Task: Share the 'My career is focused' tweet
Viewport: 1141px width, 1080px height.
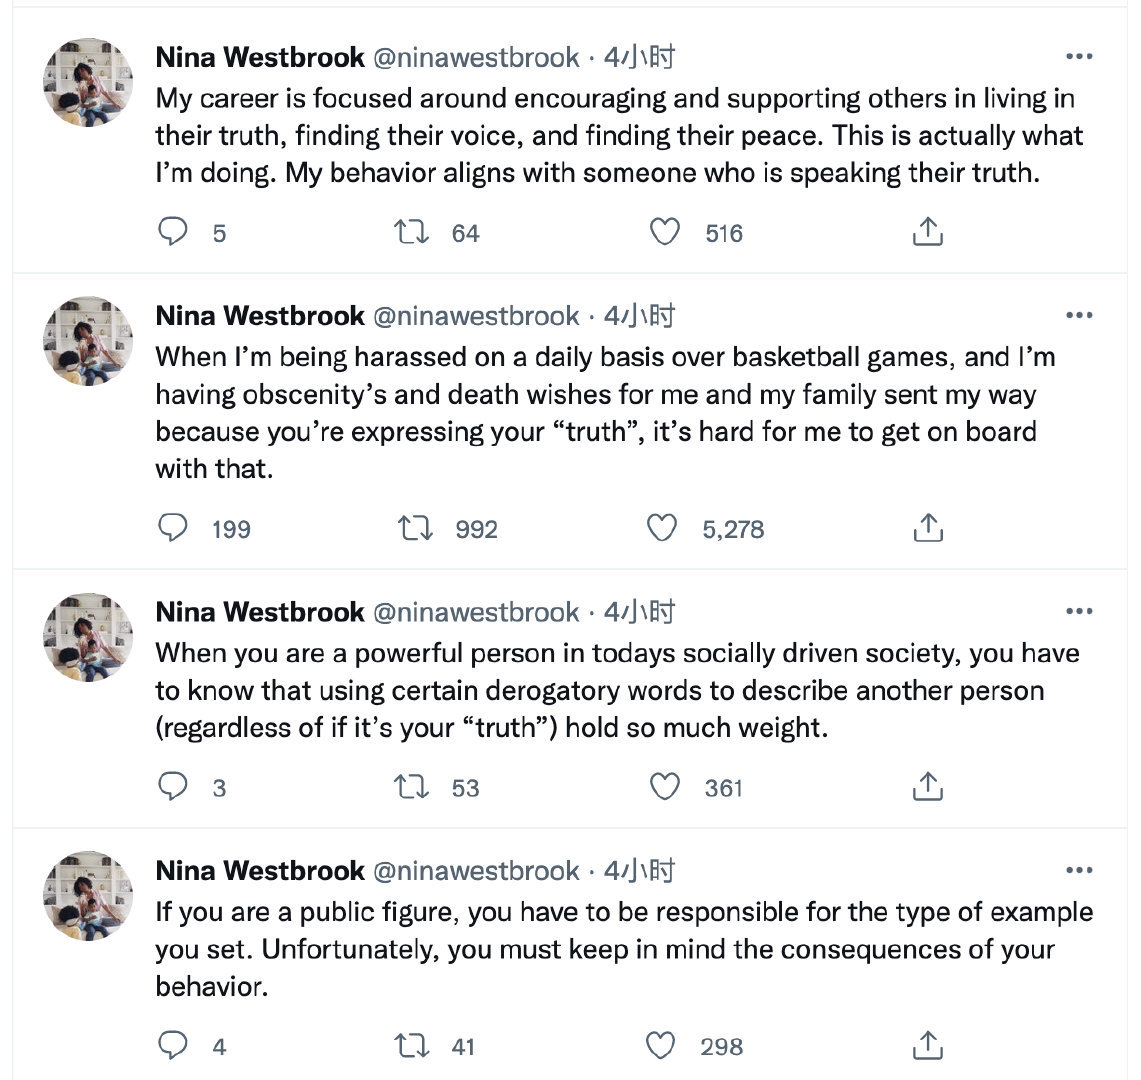Action: tap(928, 233)
